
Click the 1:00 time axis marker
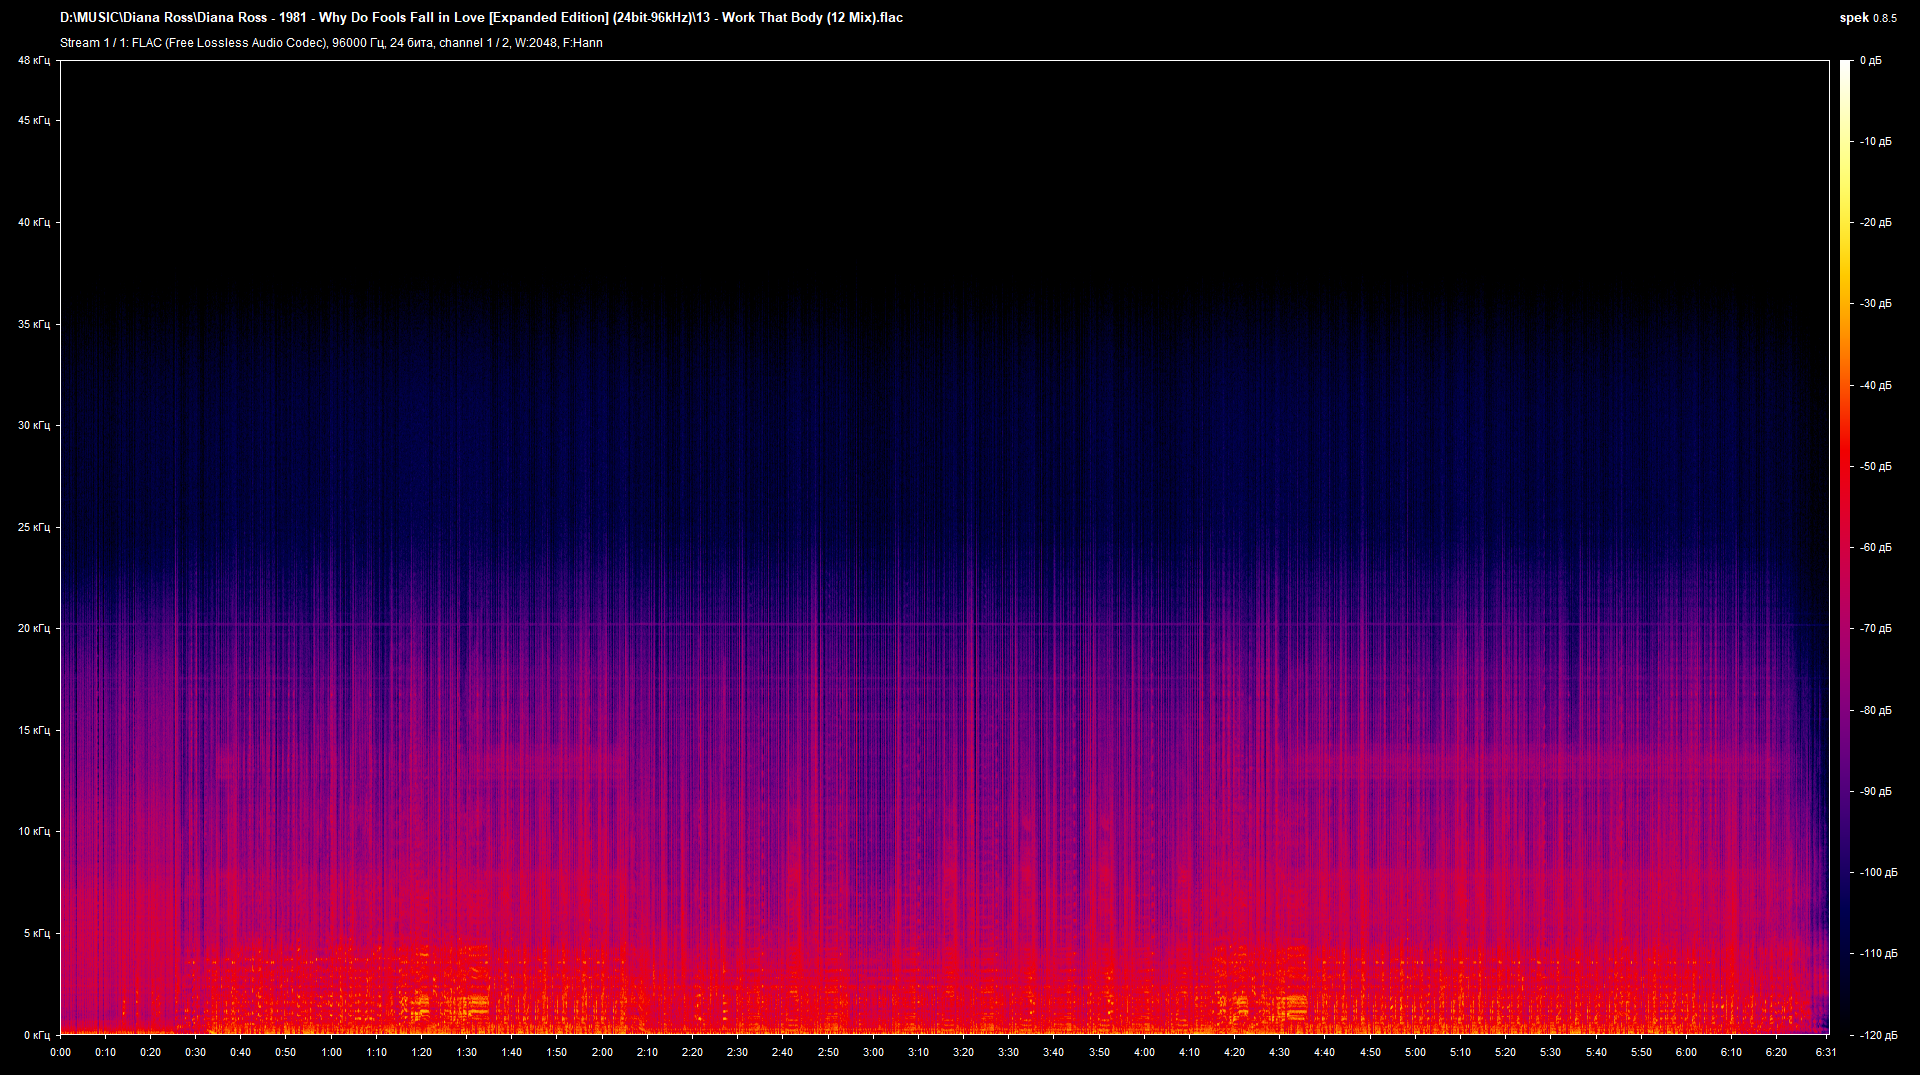(333, 1052)
